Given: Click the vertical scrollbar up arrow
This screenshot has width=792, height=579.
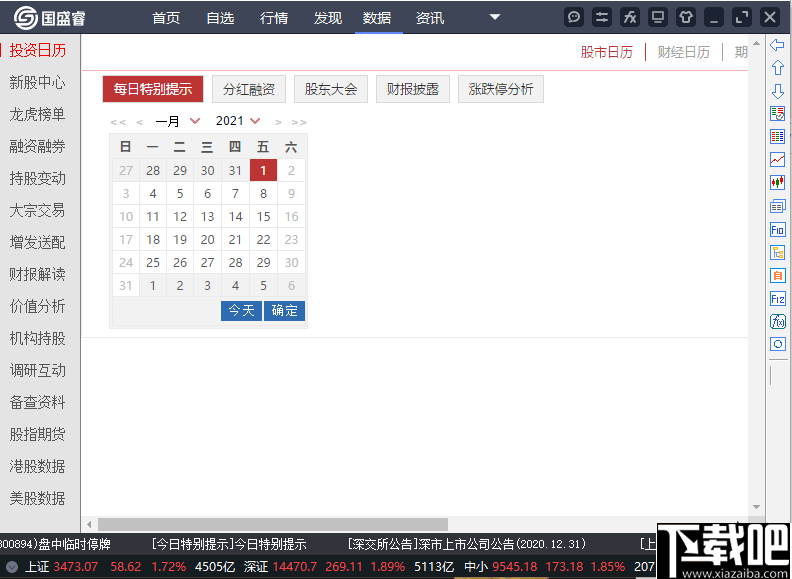Looking at the screenshot, I should 756,43.
